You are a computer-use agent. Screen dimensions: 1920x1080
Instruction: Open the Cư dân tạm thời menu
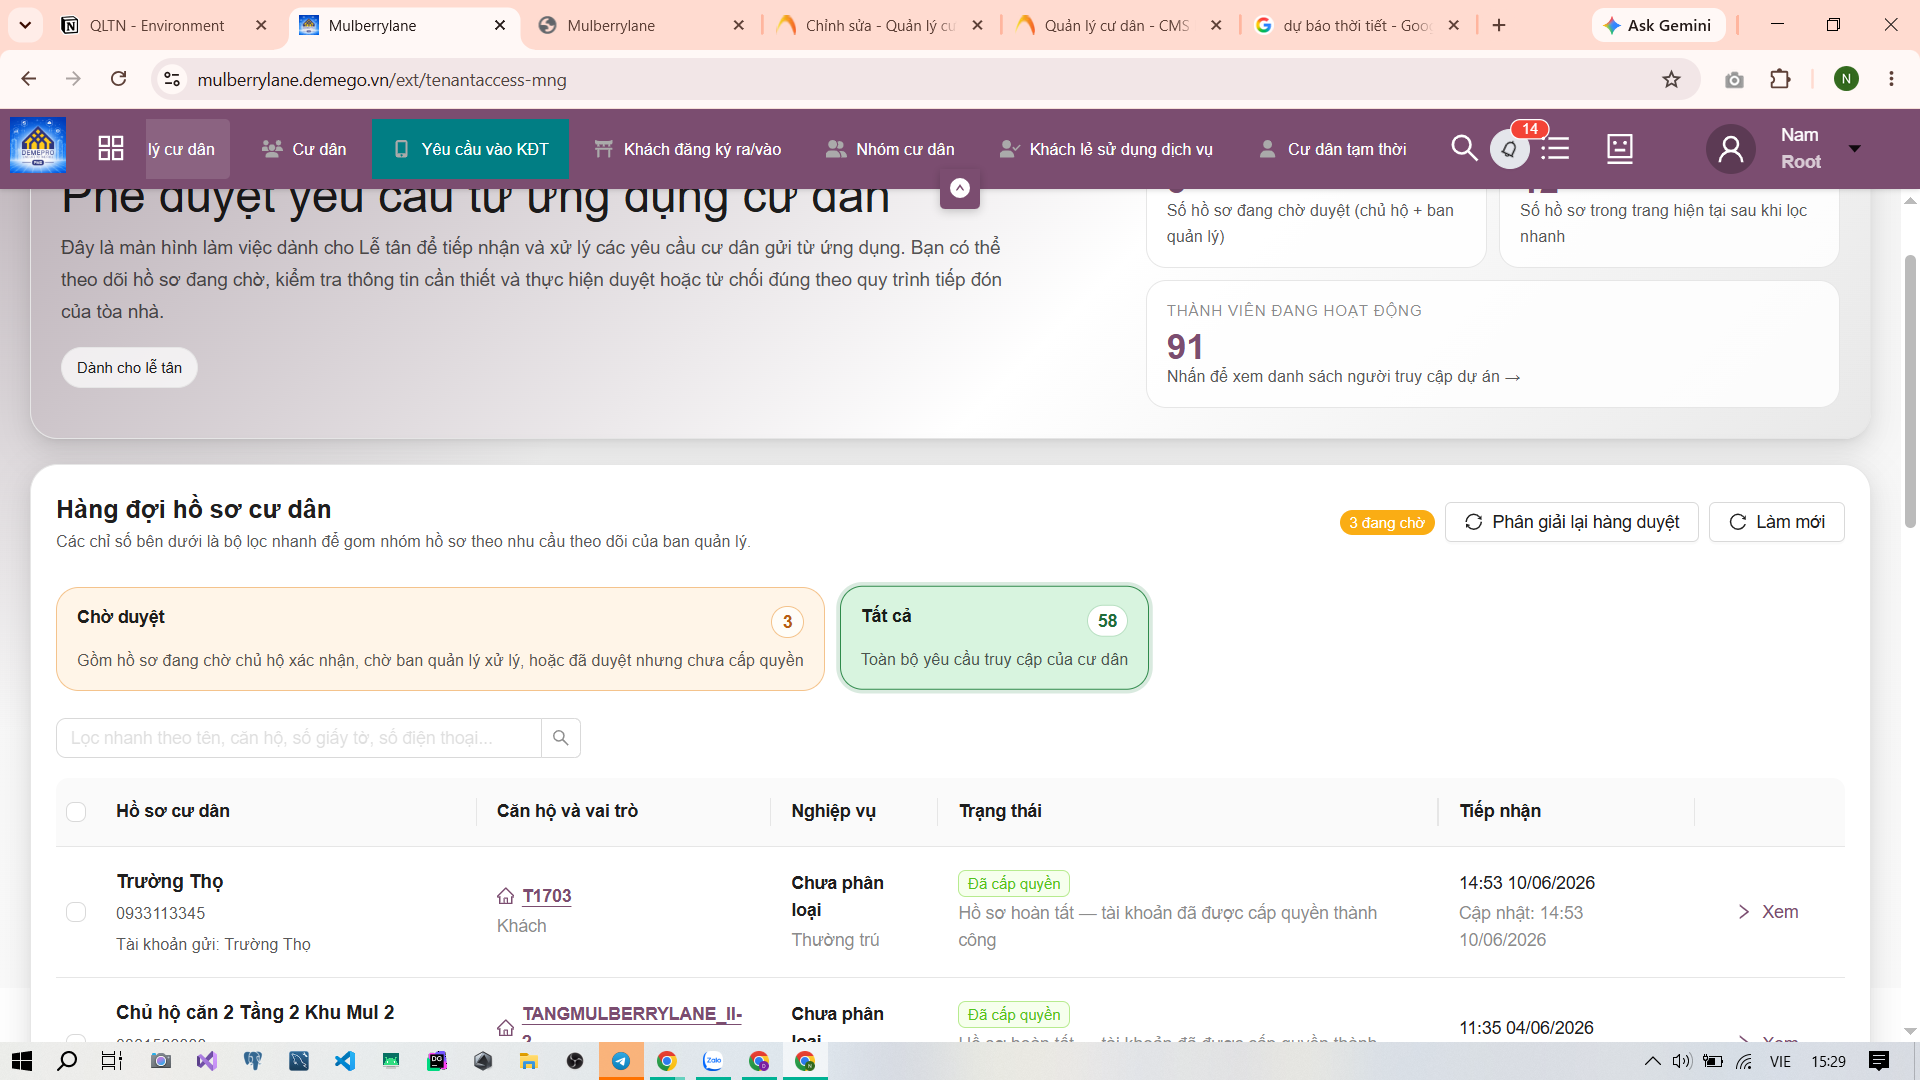pos(1333,149)
